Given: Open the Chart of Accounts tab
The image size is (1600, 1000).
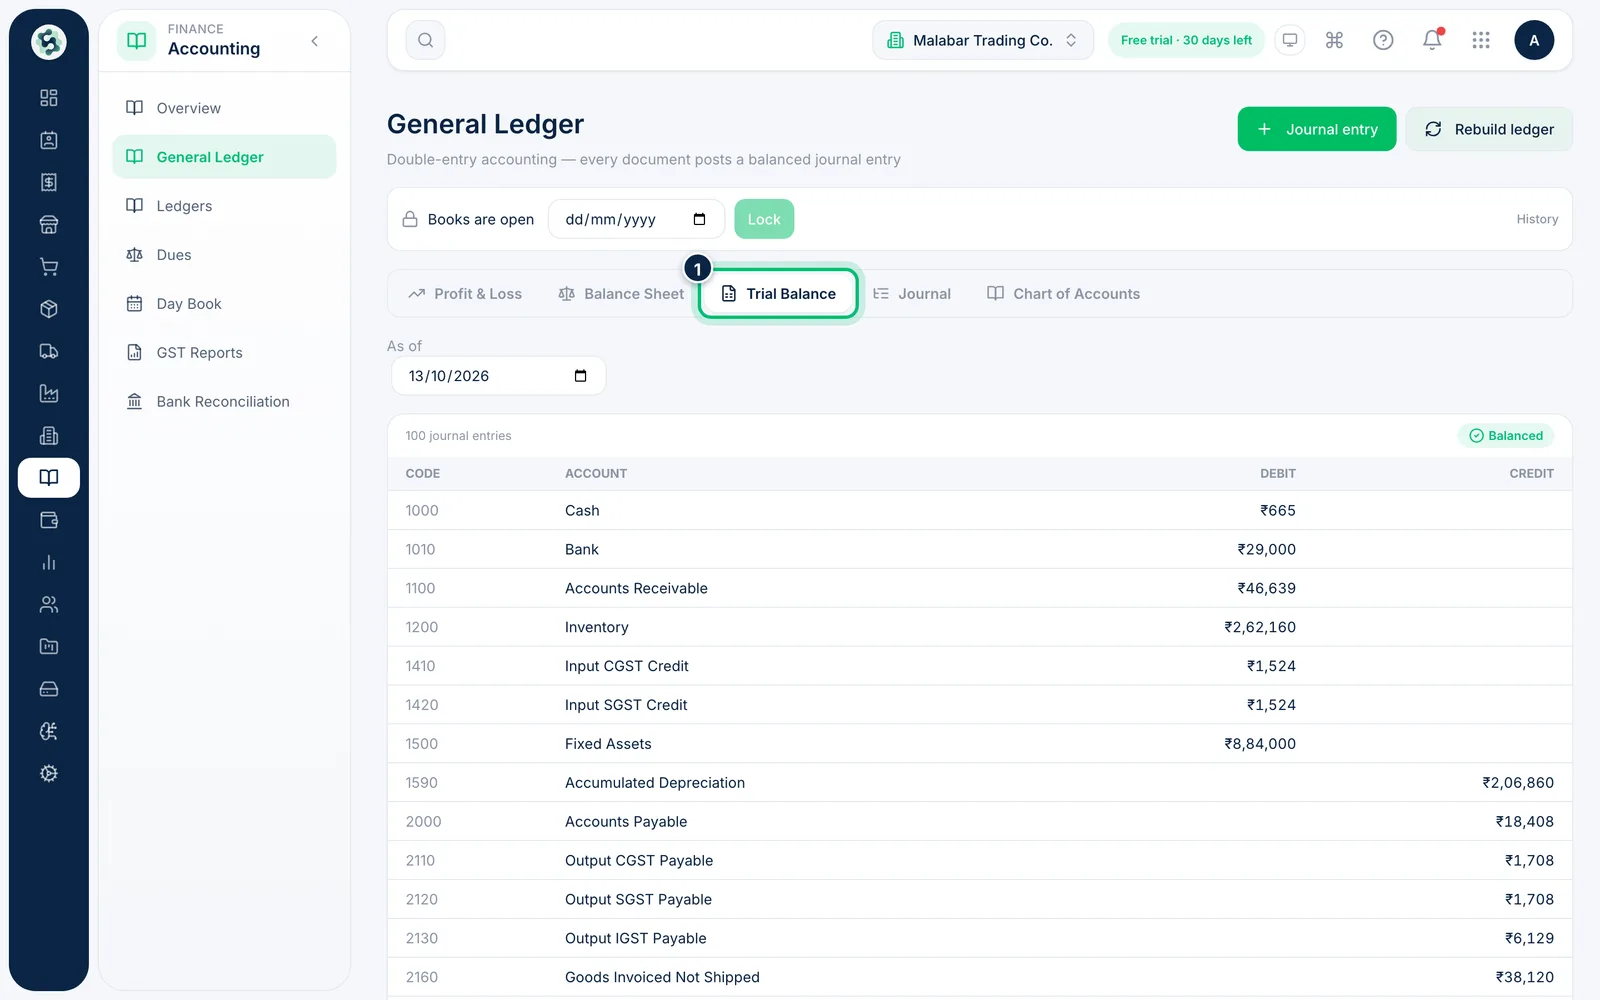Looking at the screenshot, I should (x=1063, y=294).
